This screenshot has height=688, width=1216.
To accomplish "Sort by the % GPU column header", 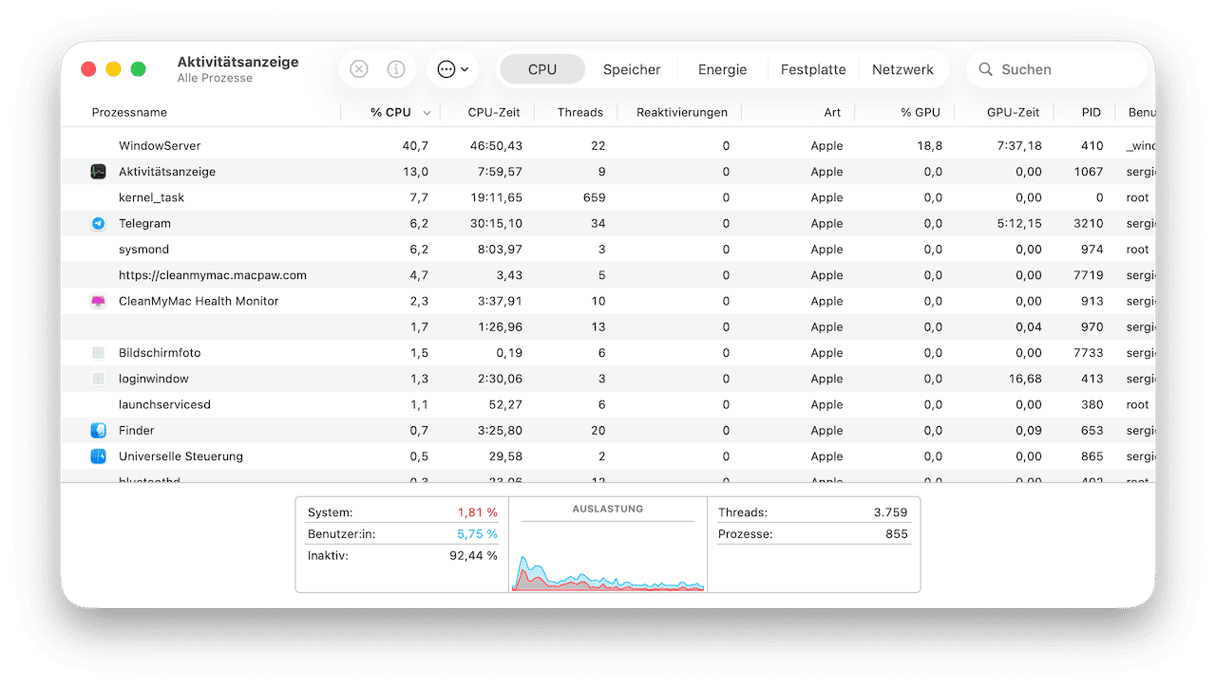I will pos(920,113).
